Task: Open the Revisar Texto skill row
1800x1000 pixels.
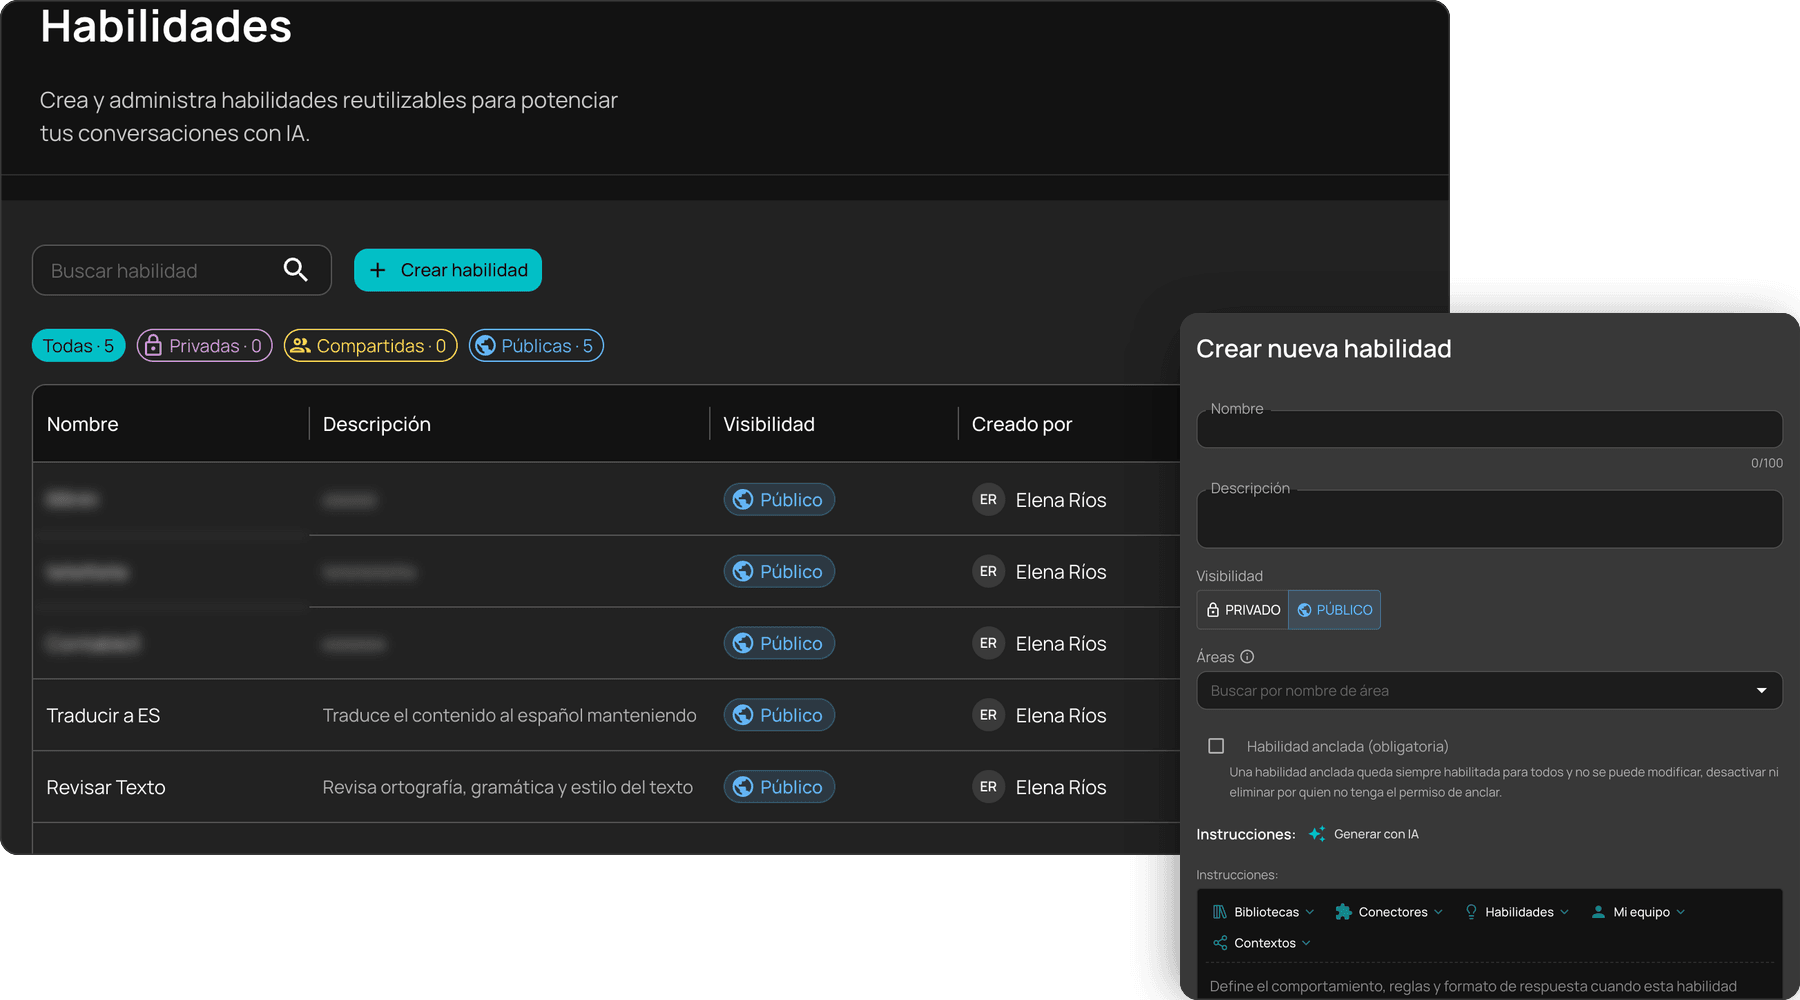Action: point(606,787)
